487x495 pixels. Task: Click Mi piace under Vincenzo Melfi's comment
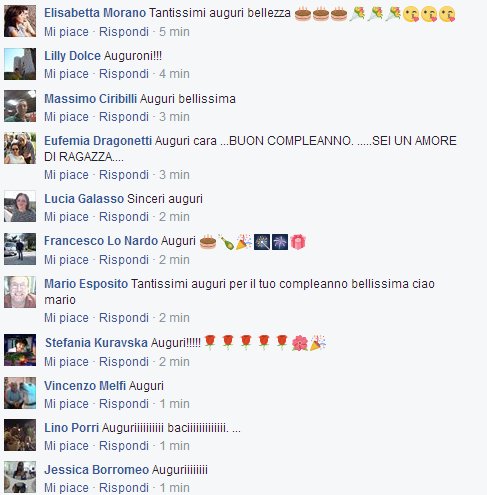[66, 404]
